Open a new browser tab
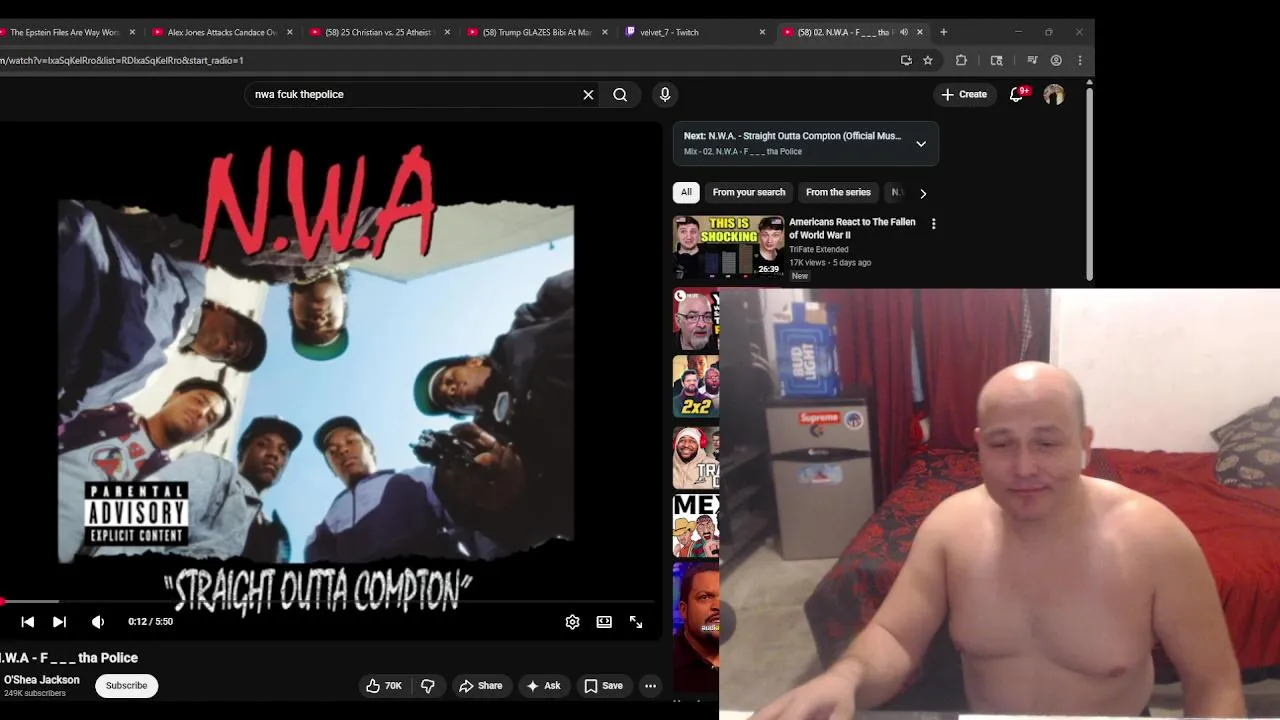Viewport: 1280px width, 720px height. pos(943,32)
